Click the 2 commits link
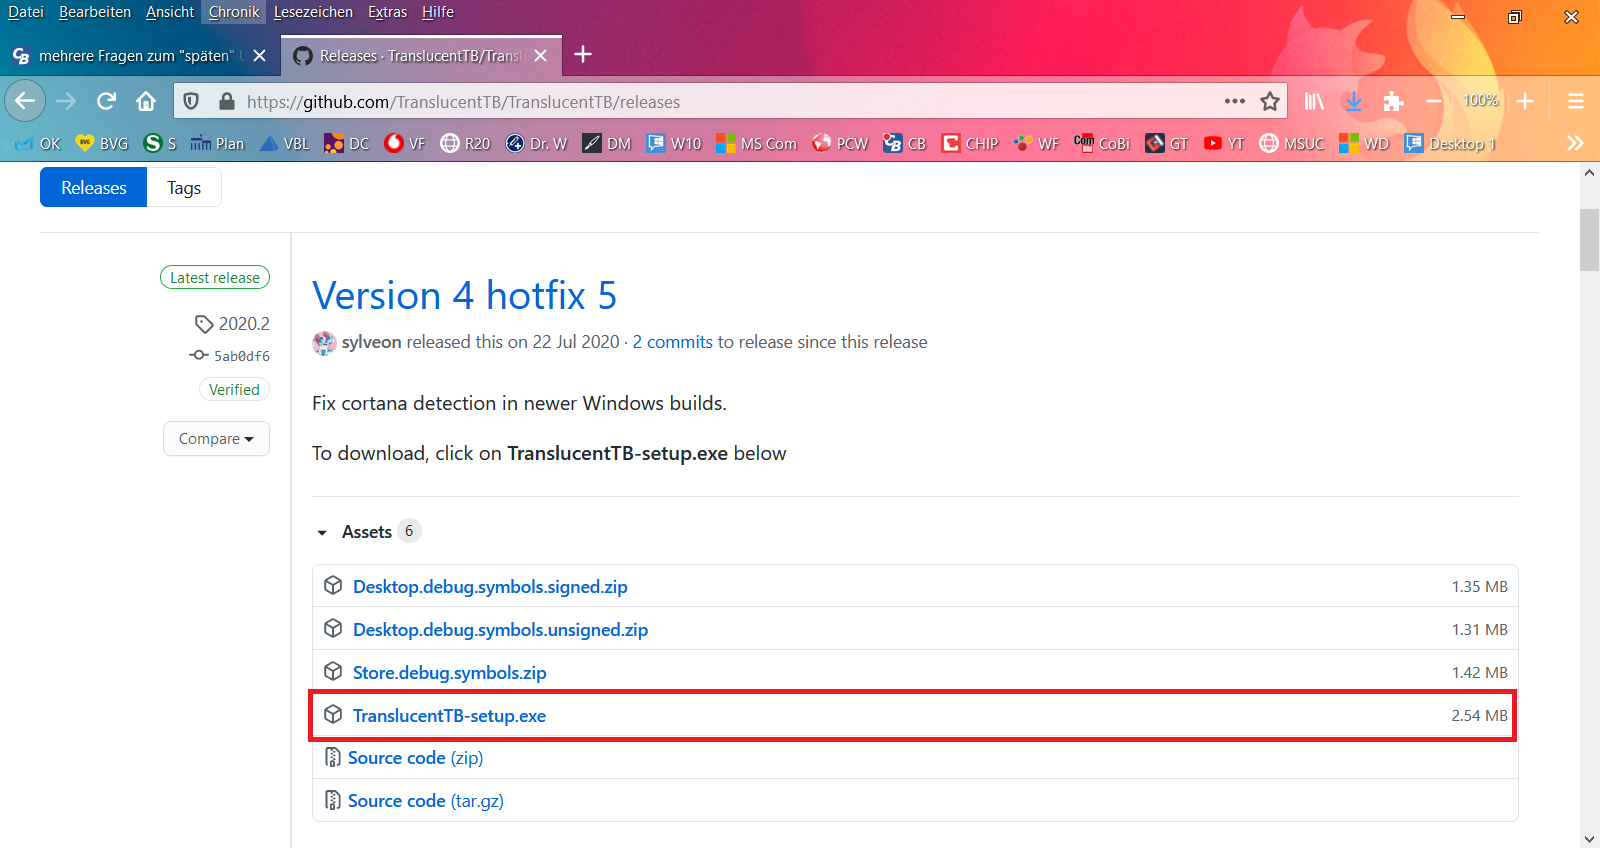This screenshot has width=1600, height=848. [672, 342]
